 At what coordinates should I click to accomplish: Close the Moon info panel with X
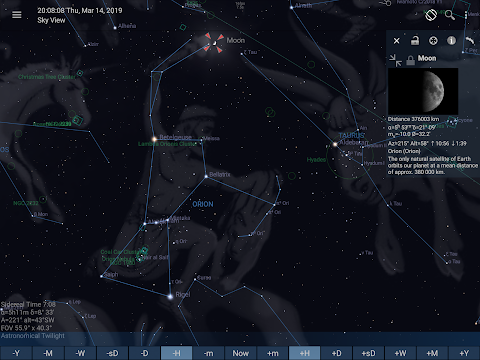396,41
